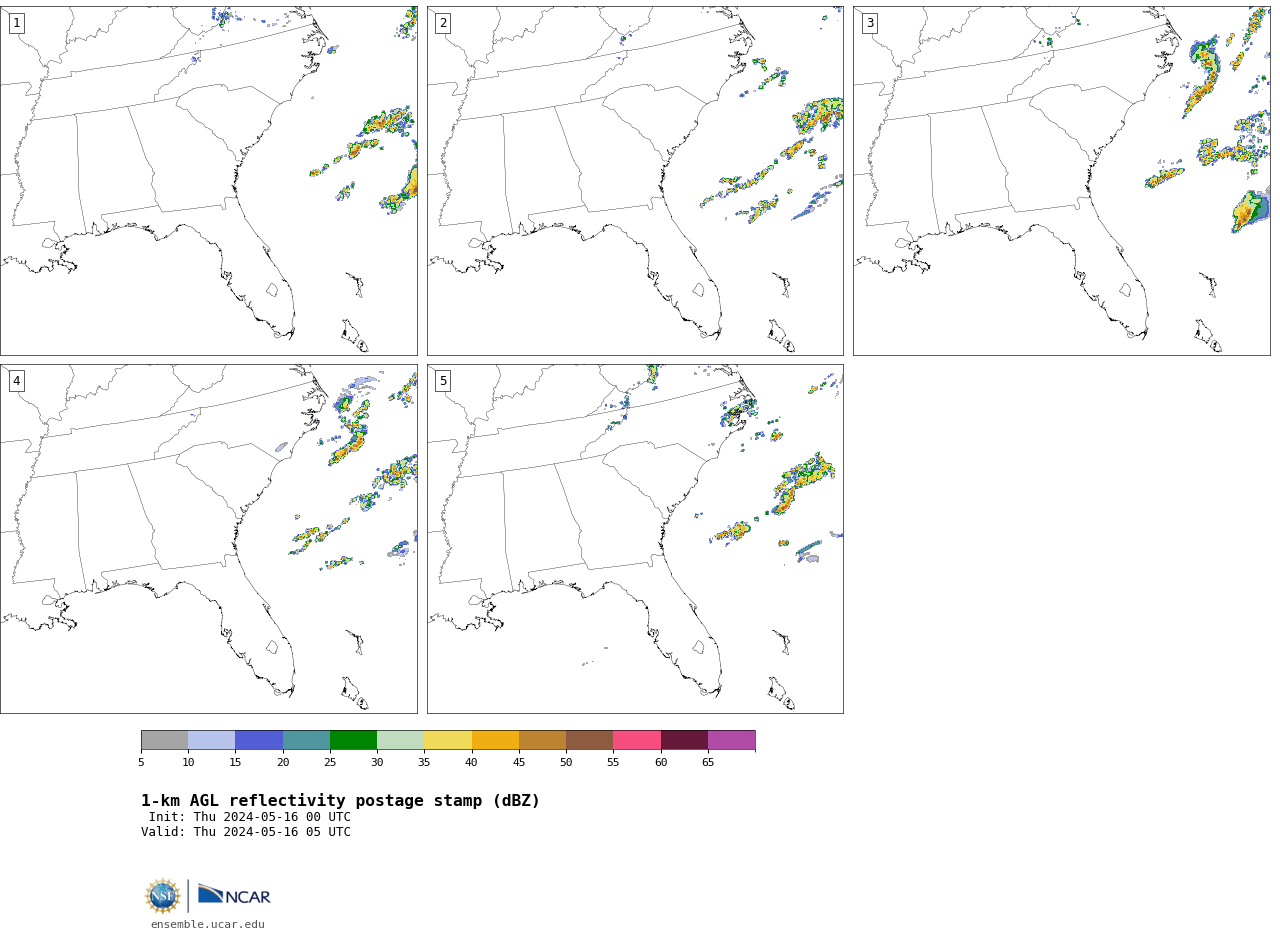Click the teal 20-25 dBZ swatch
Image resolution: width=1280 pixels, height=936 pixels.
pyautogui.click(x=306, y=740)
